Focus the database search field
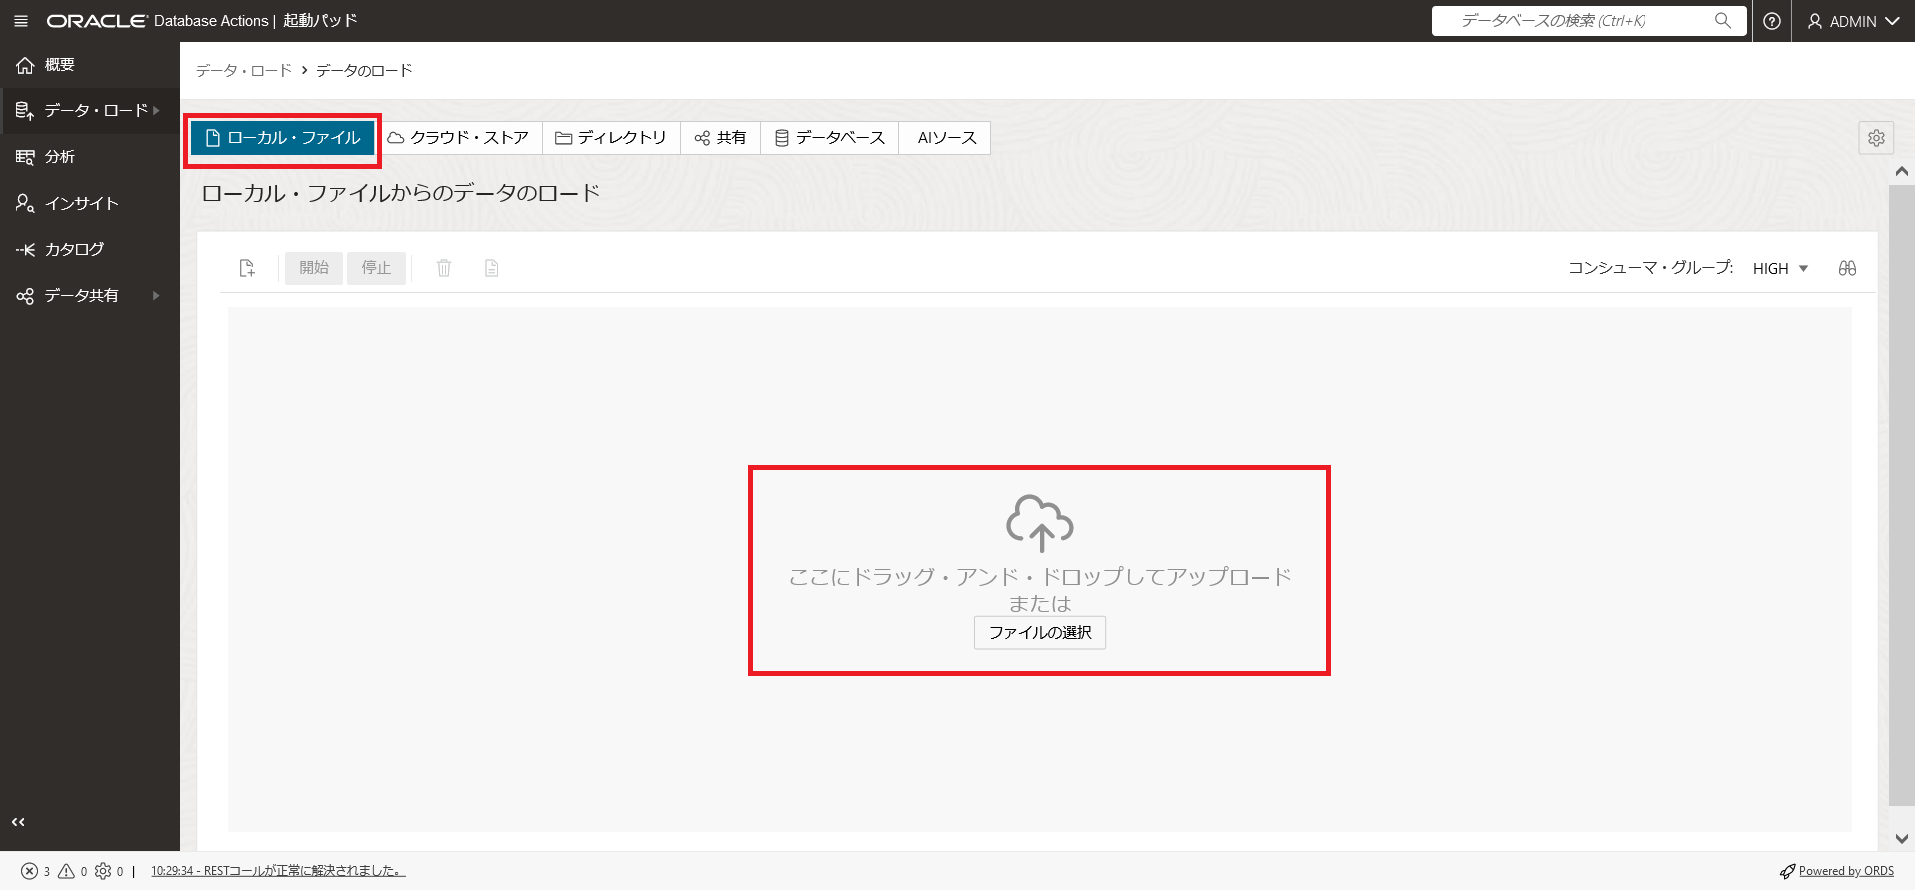This screenshot has width=1920, height=892. (x=1589, y=21)
